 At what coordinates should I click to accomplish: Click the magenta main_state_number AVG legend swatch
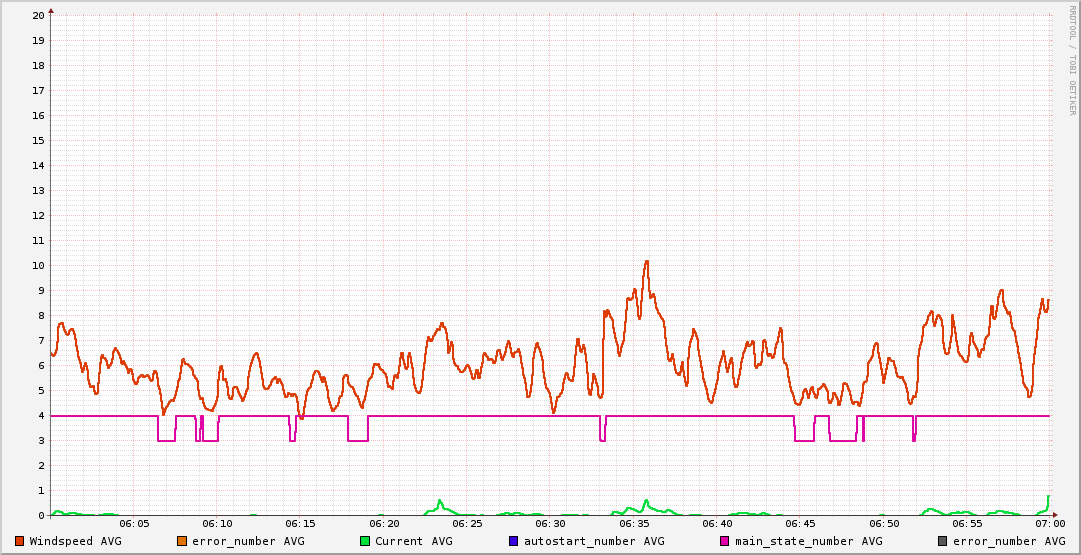pyautogui.click(x=725, y=541)
